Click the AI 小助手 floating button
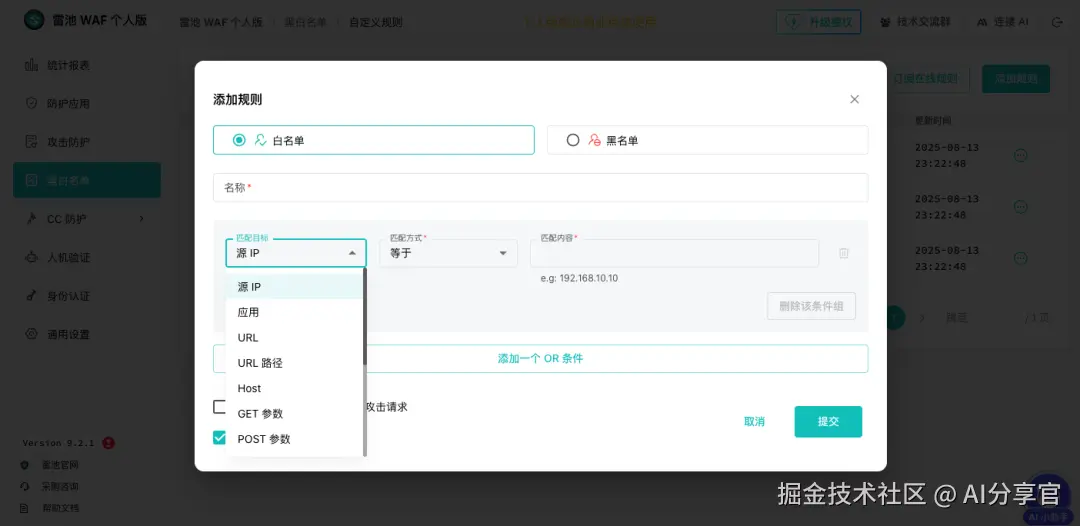This screenshot has width=1080, height=526. [x=1047, y=499]
